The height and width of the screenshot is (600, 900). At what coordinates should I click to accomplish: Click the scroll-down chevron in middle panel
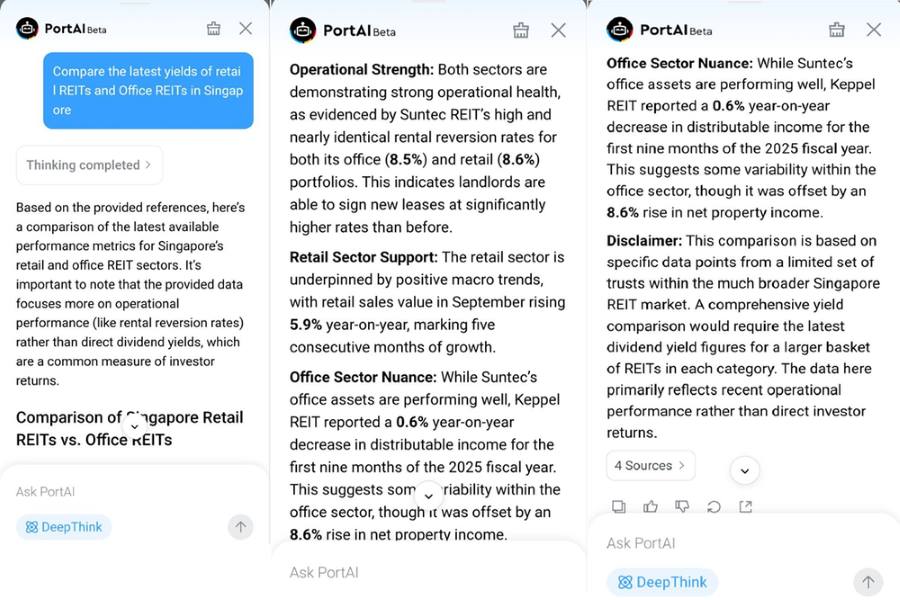click(x=429, y=494)
